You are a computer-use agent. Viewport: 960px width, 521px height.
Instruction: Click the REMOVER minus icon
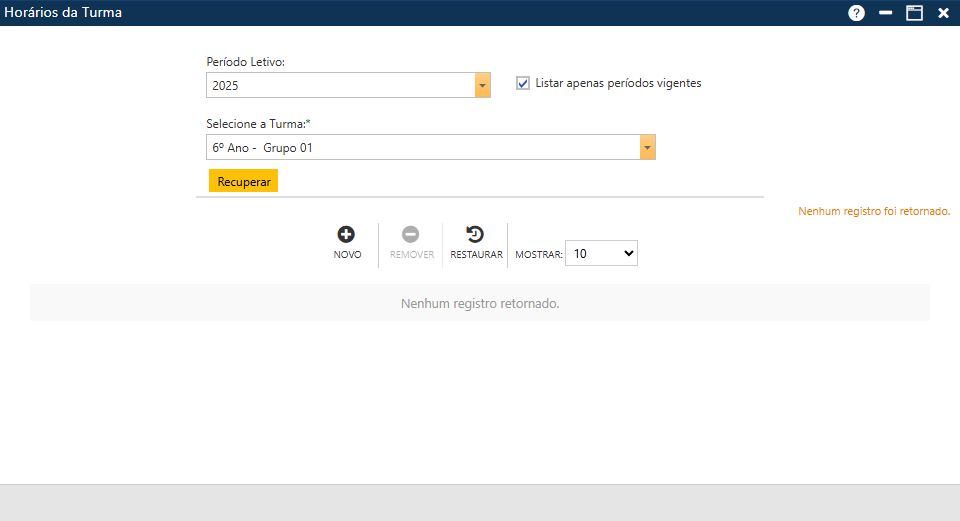point(411,235)
